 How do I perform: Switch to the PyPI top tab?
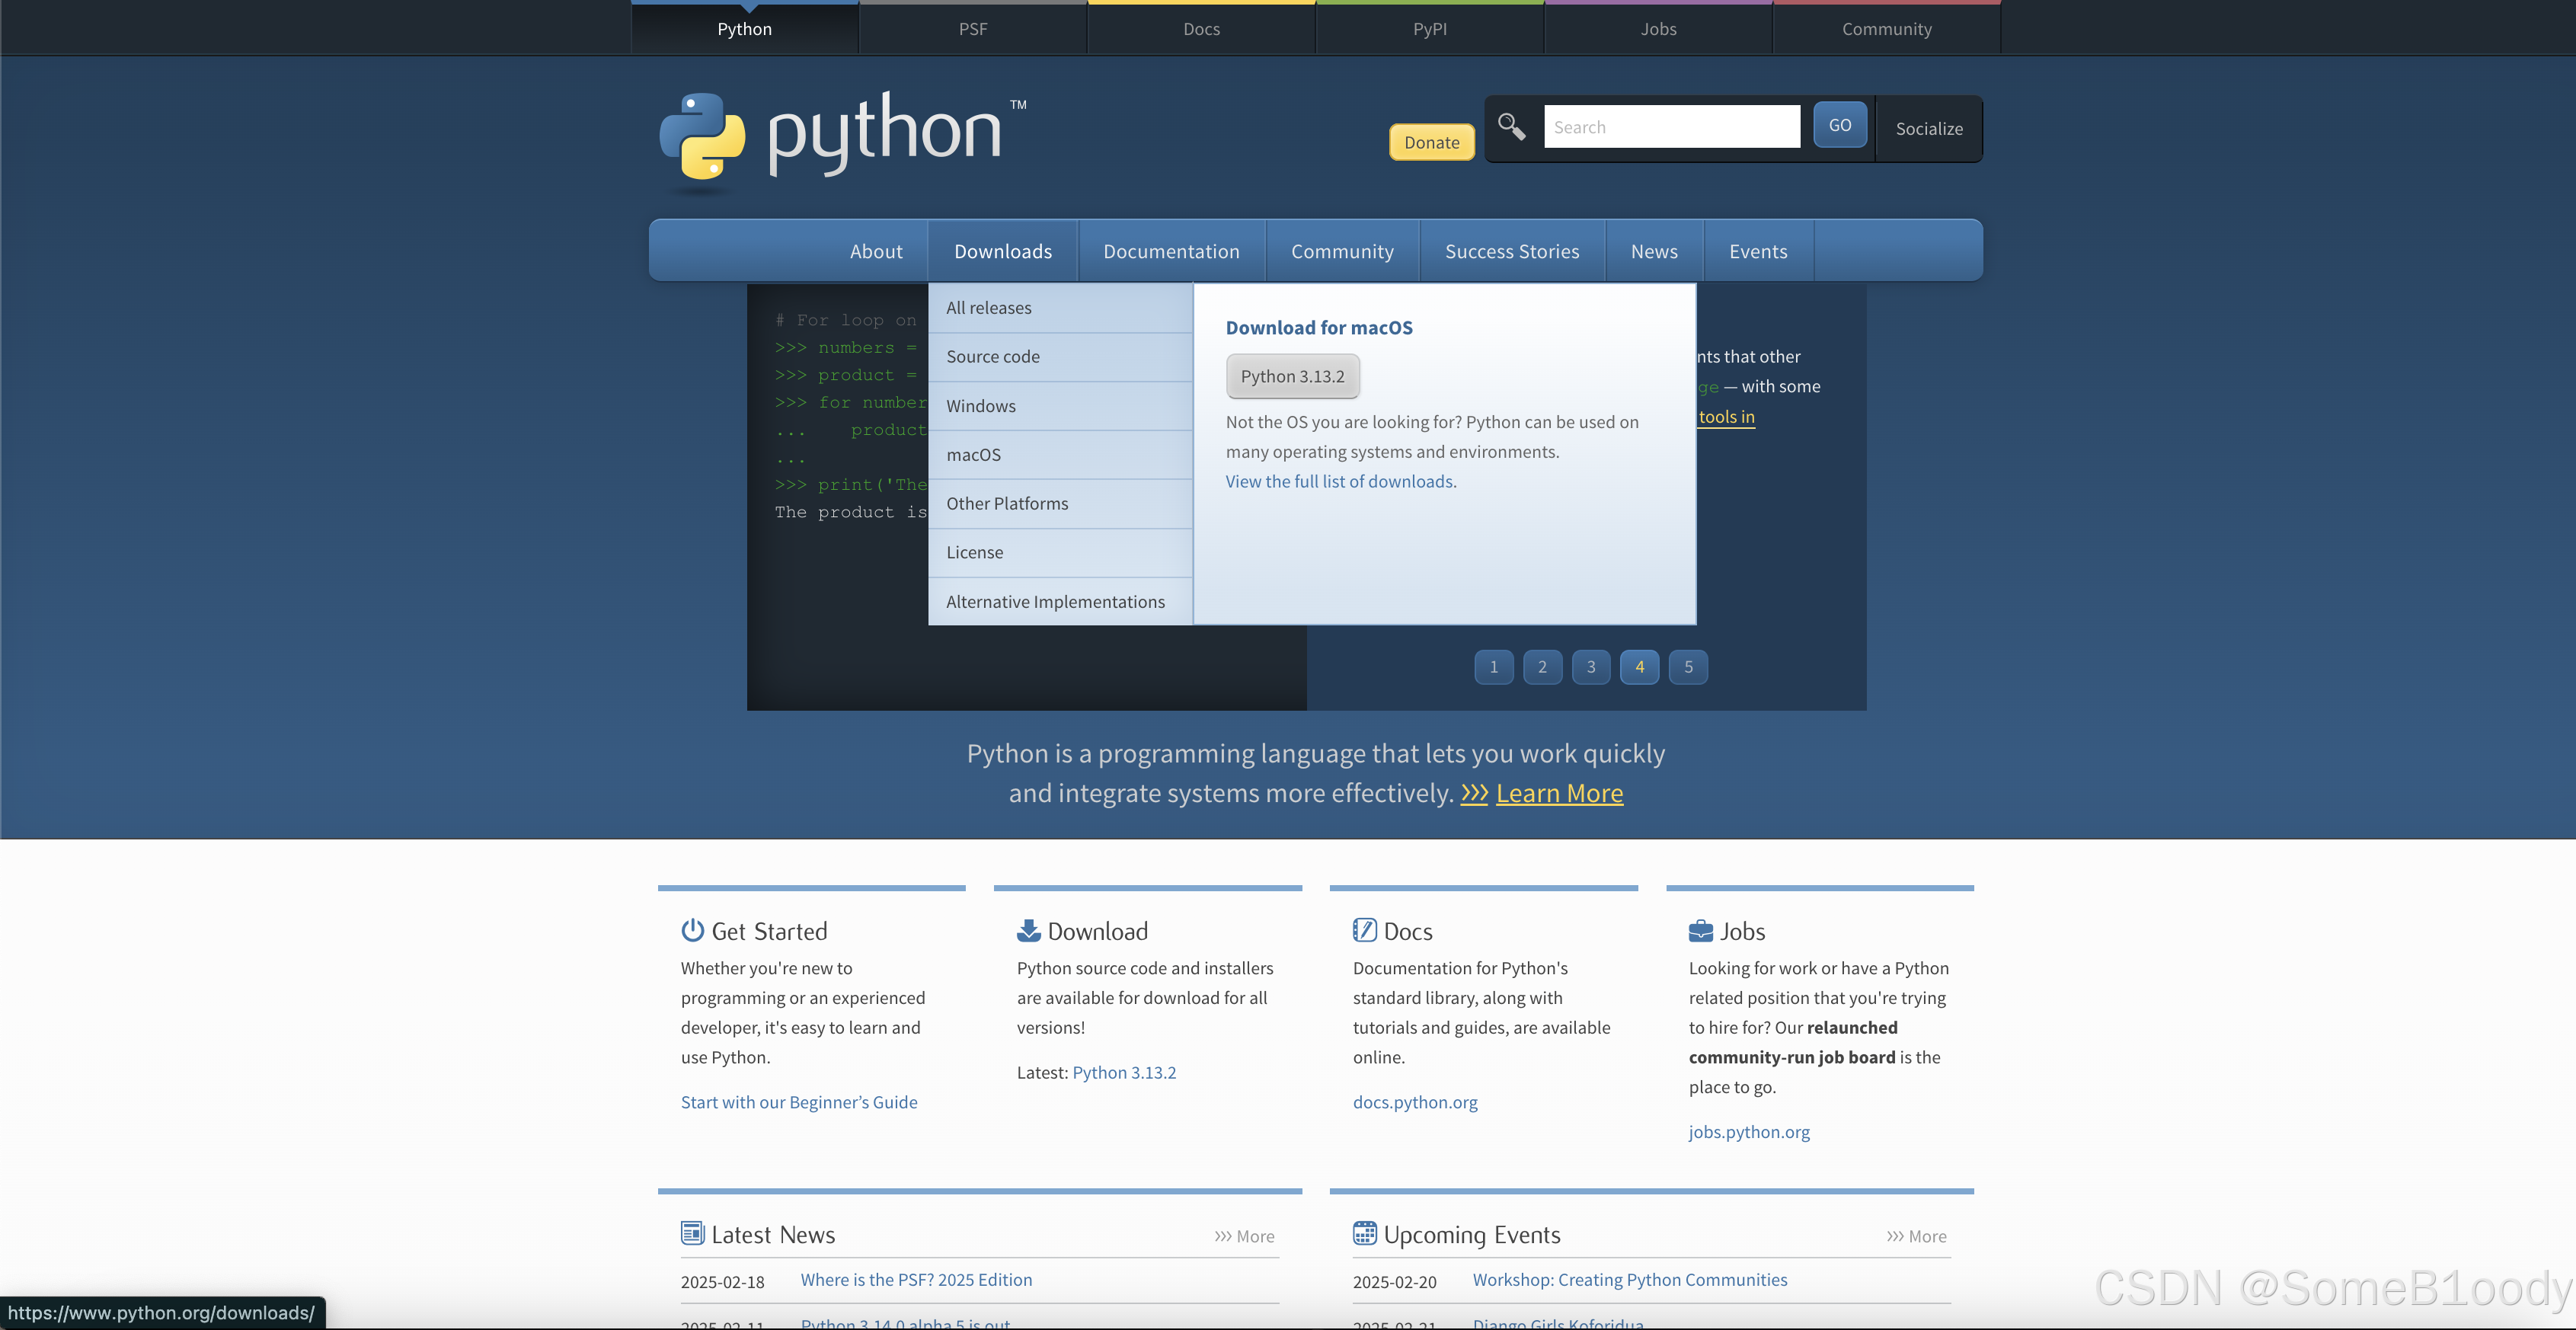[1430, 28]
